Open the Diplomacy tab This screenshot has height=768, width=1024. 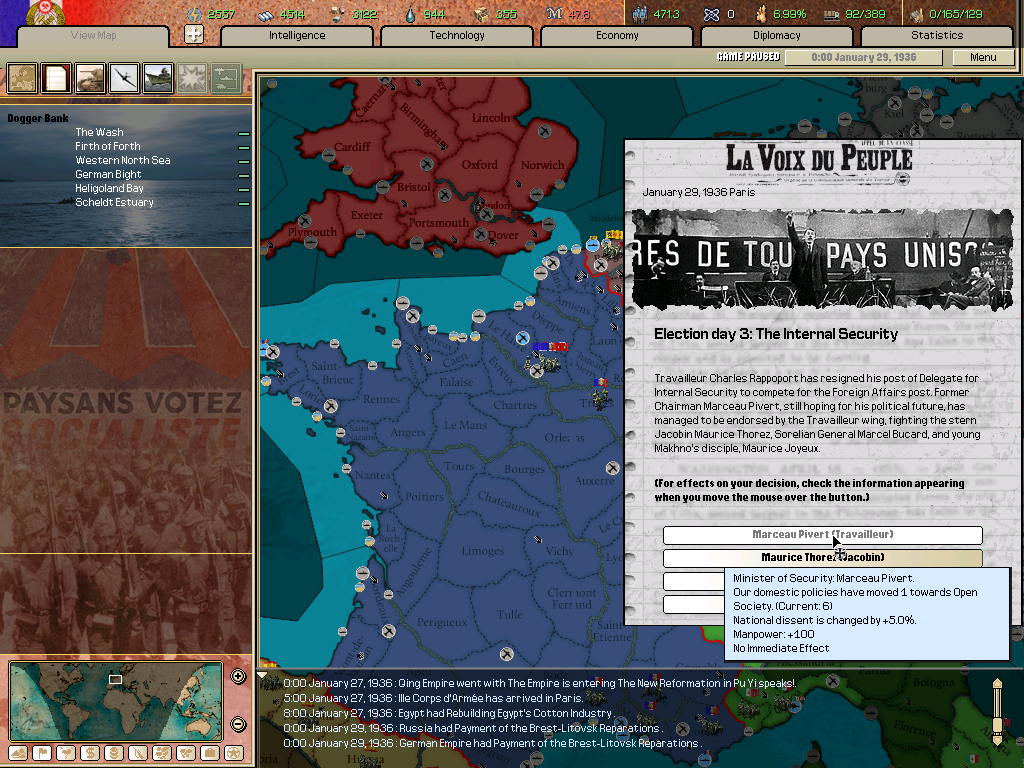point(777,35)
